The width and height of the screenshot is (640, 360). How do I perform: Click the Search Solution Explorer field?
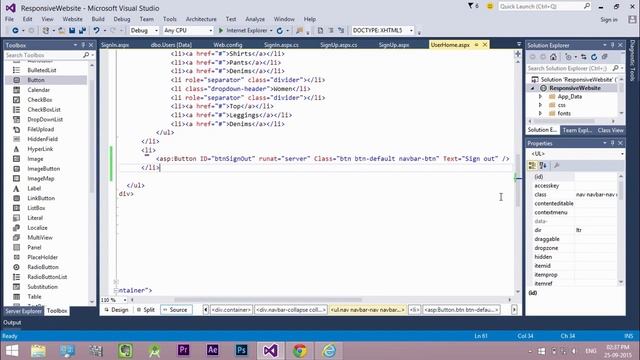(x=569, y=69)
